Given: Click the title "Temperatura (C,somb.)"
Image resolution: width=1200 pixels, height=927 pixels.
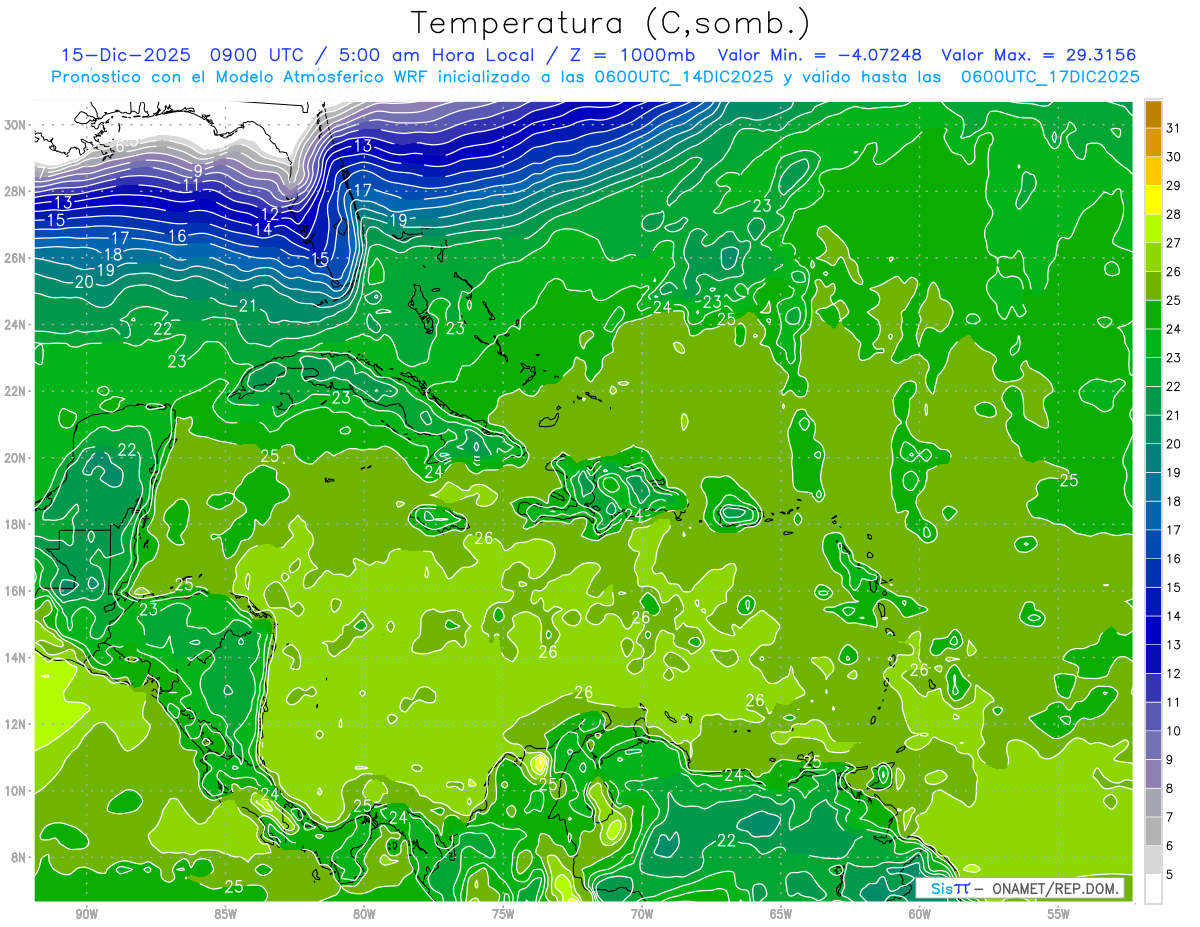Looking at the screenshot, I should click(611, 23).
